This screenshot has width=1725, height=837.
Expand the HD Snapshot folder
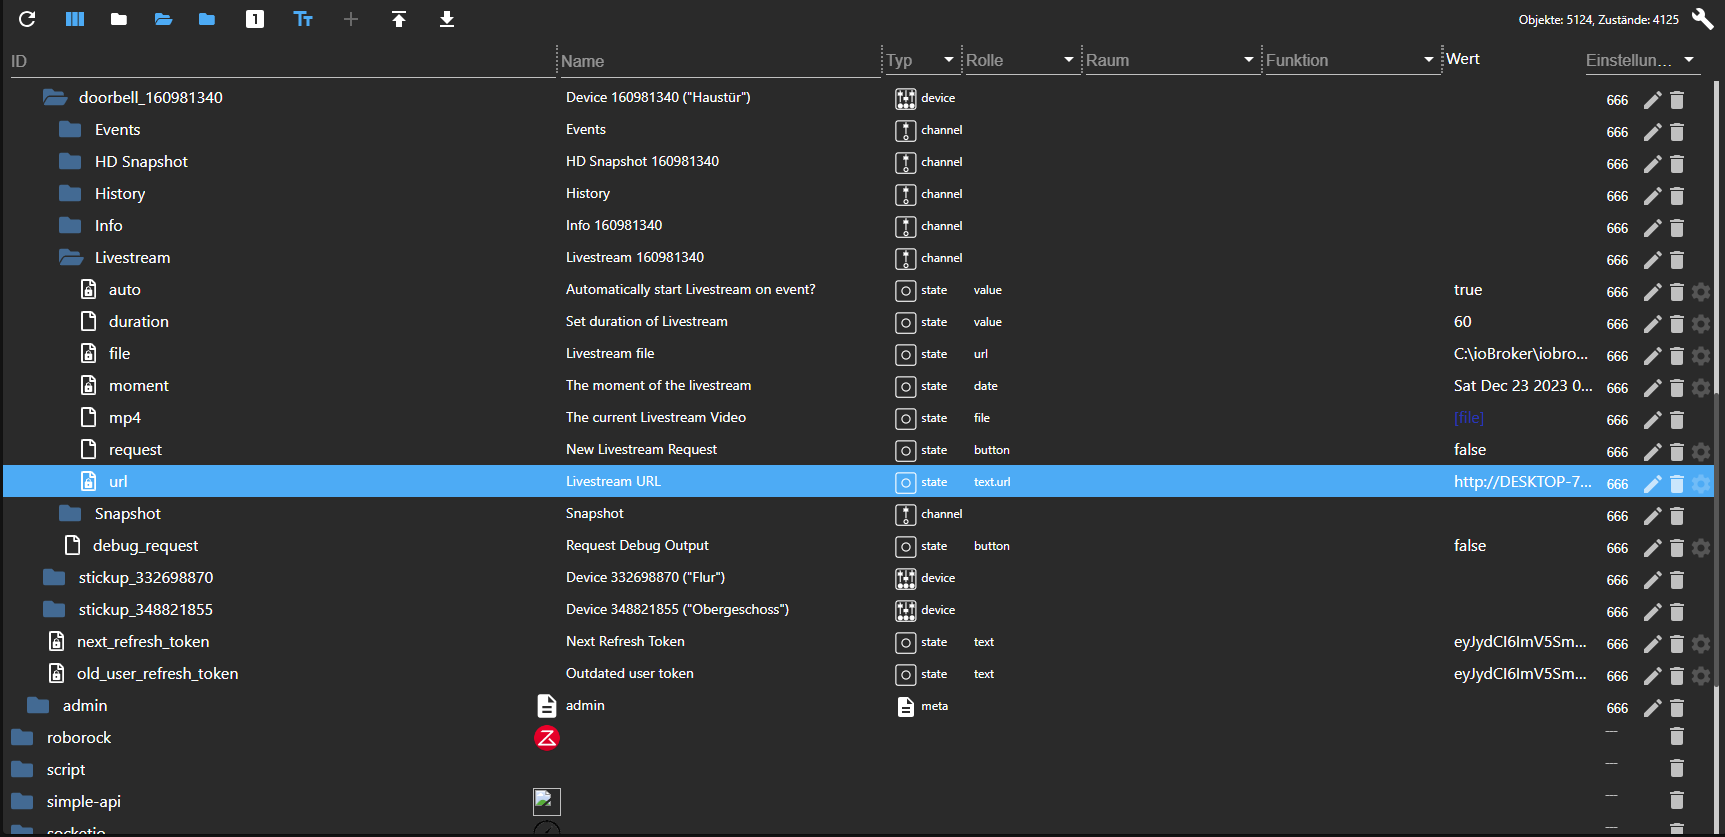pyautogui.click(x=70, y=162)
